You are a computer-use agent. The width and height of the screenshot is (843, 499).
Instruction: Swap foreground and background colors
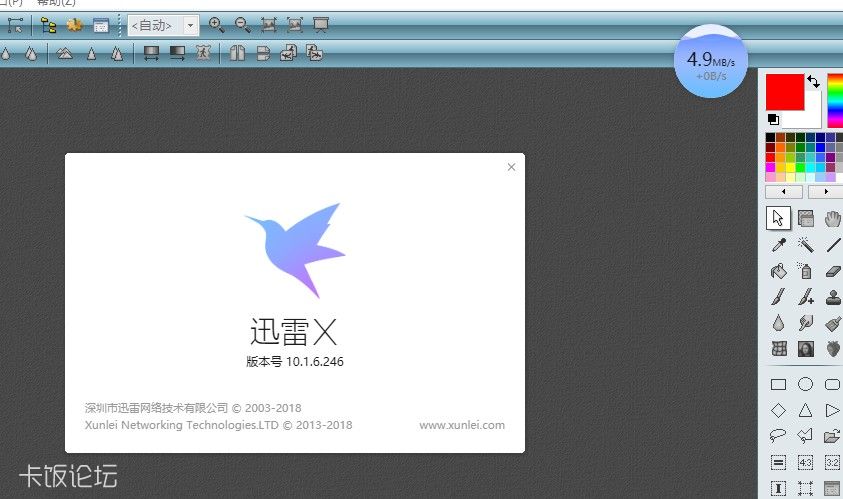coord(813,81)
